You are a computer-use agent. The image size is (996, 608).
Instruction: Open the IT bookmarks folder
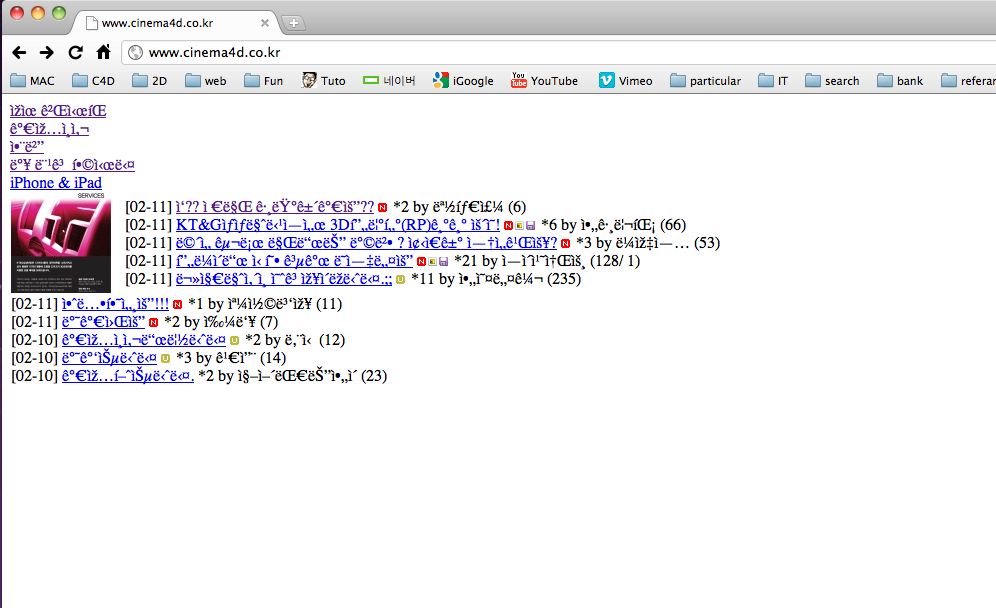773,81
